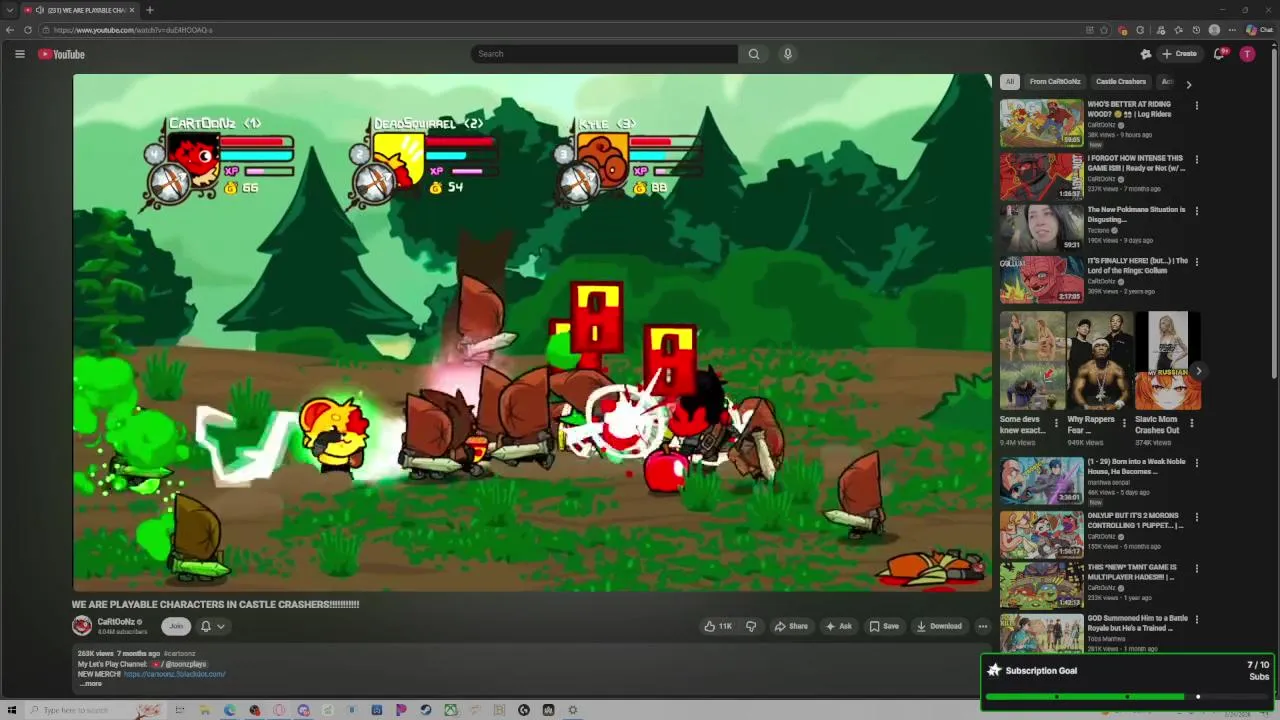Open options for Who's Better at Riding Wood
The width and height of the screenshot is (1280, 720).
1196,105
